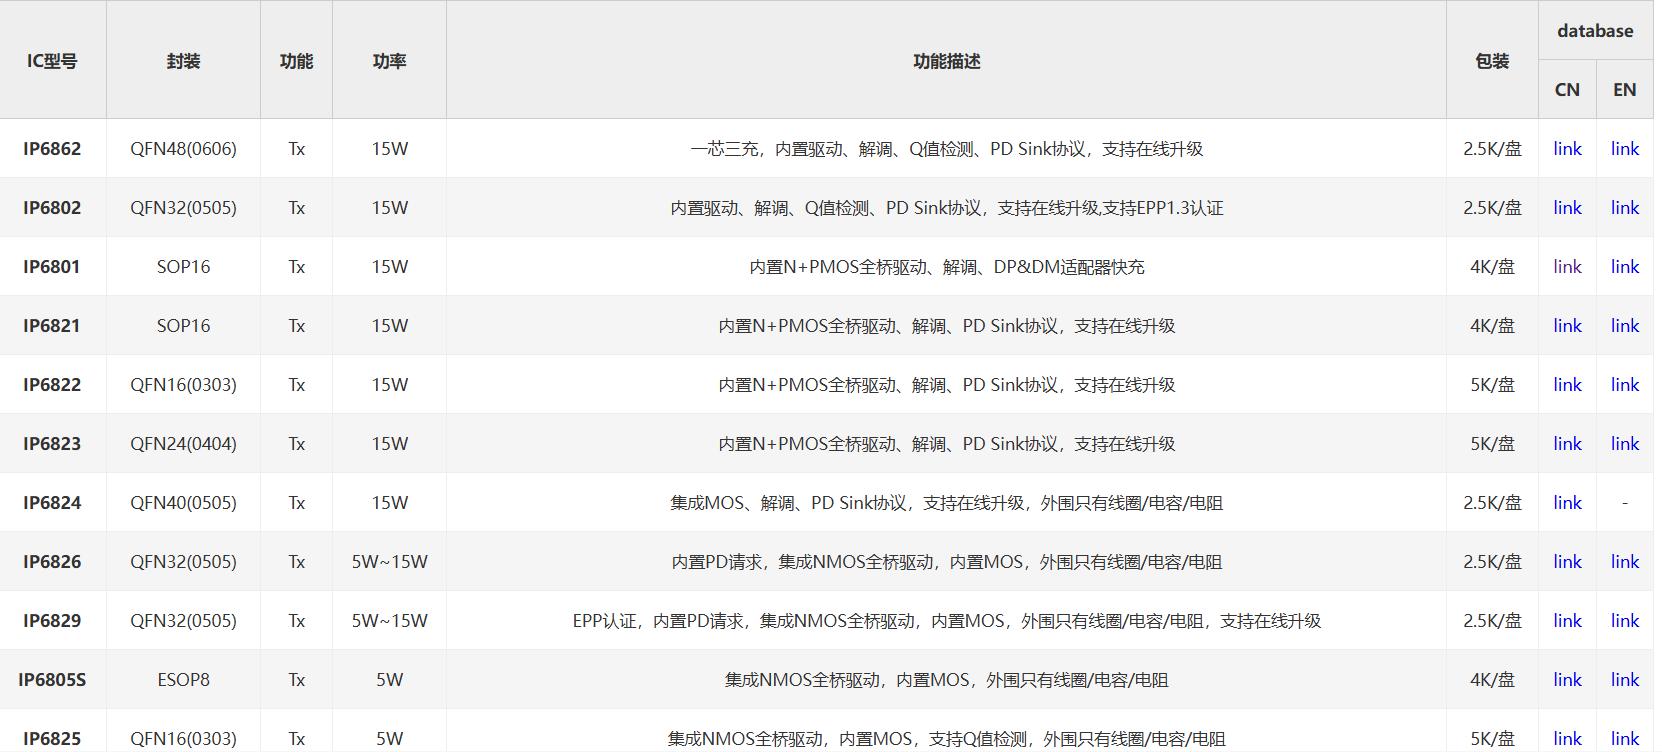Click the 包装 column header
1662x752 pixels.
click(1492, 61)
